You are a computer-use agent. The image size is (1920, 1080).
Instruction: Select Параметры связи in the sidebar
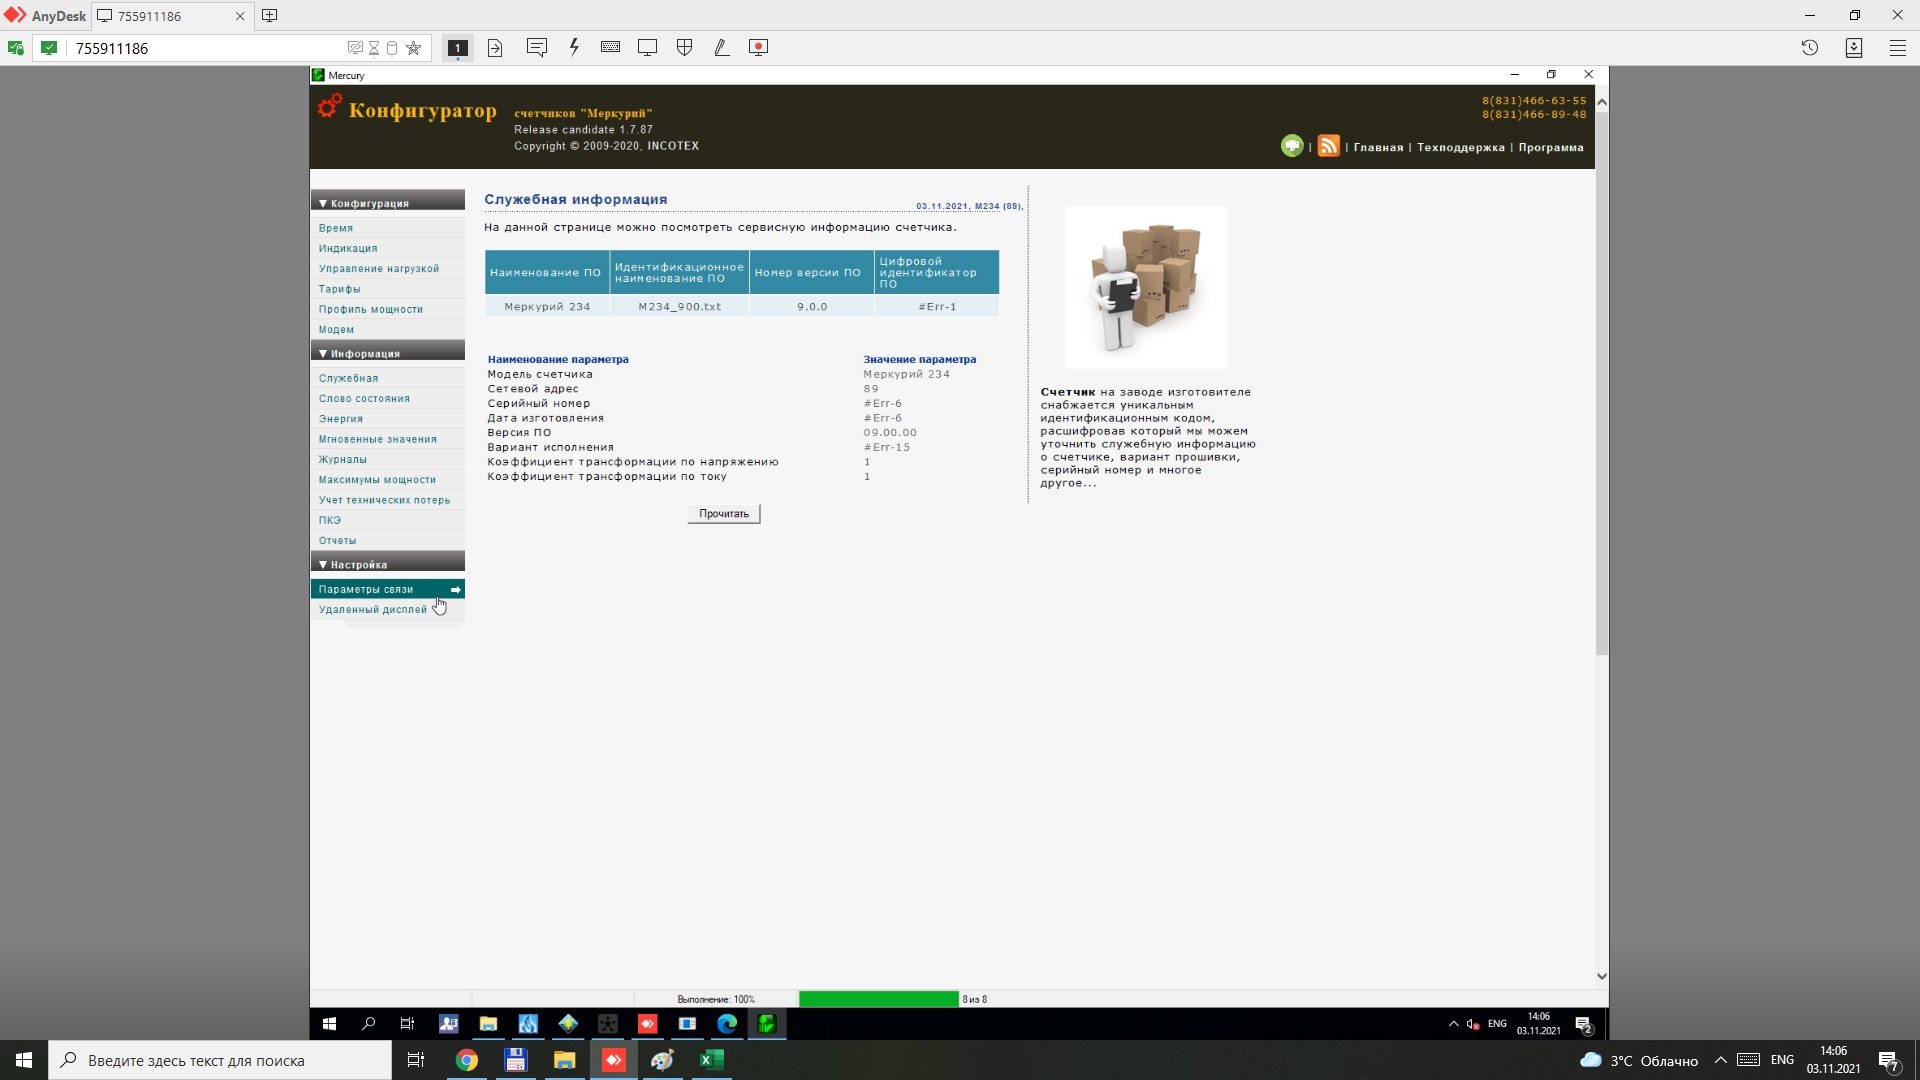(x=388, y=589)
